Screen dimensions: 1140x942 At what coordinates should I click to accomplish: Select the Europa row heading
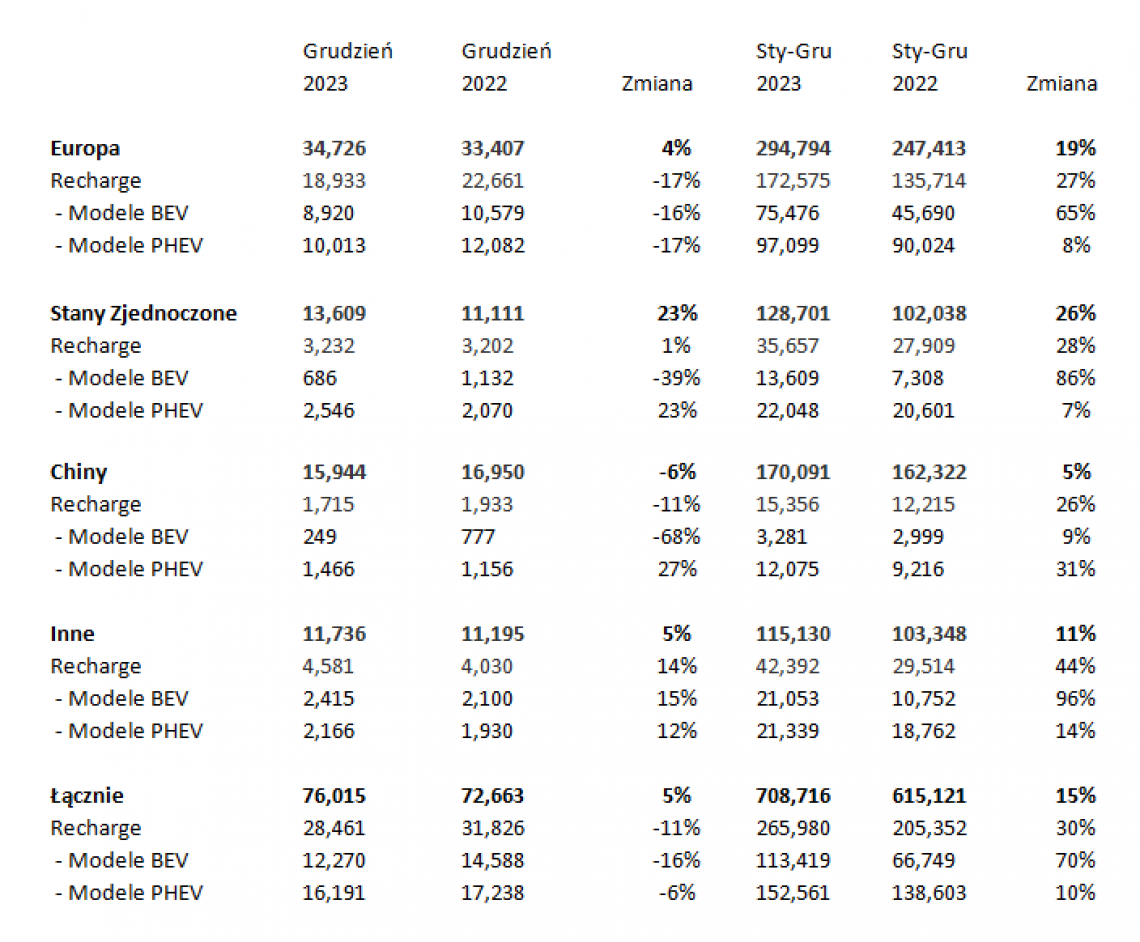pyautogui.click(x=85, y=148)
